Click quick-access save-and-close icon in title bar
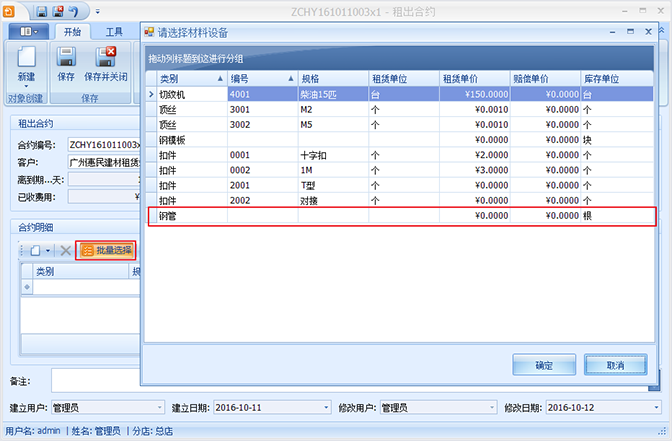 tap(59, 11)
